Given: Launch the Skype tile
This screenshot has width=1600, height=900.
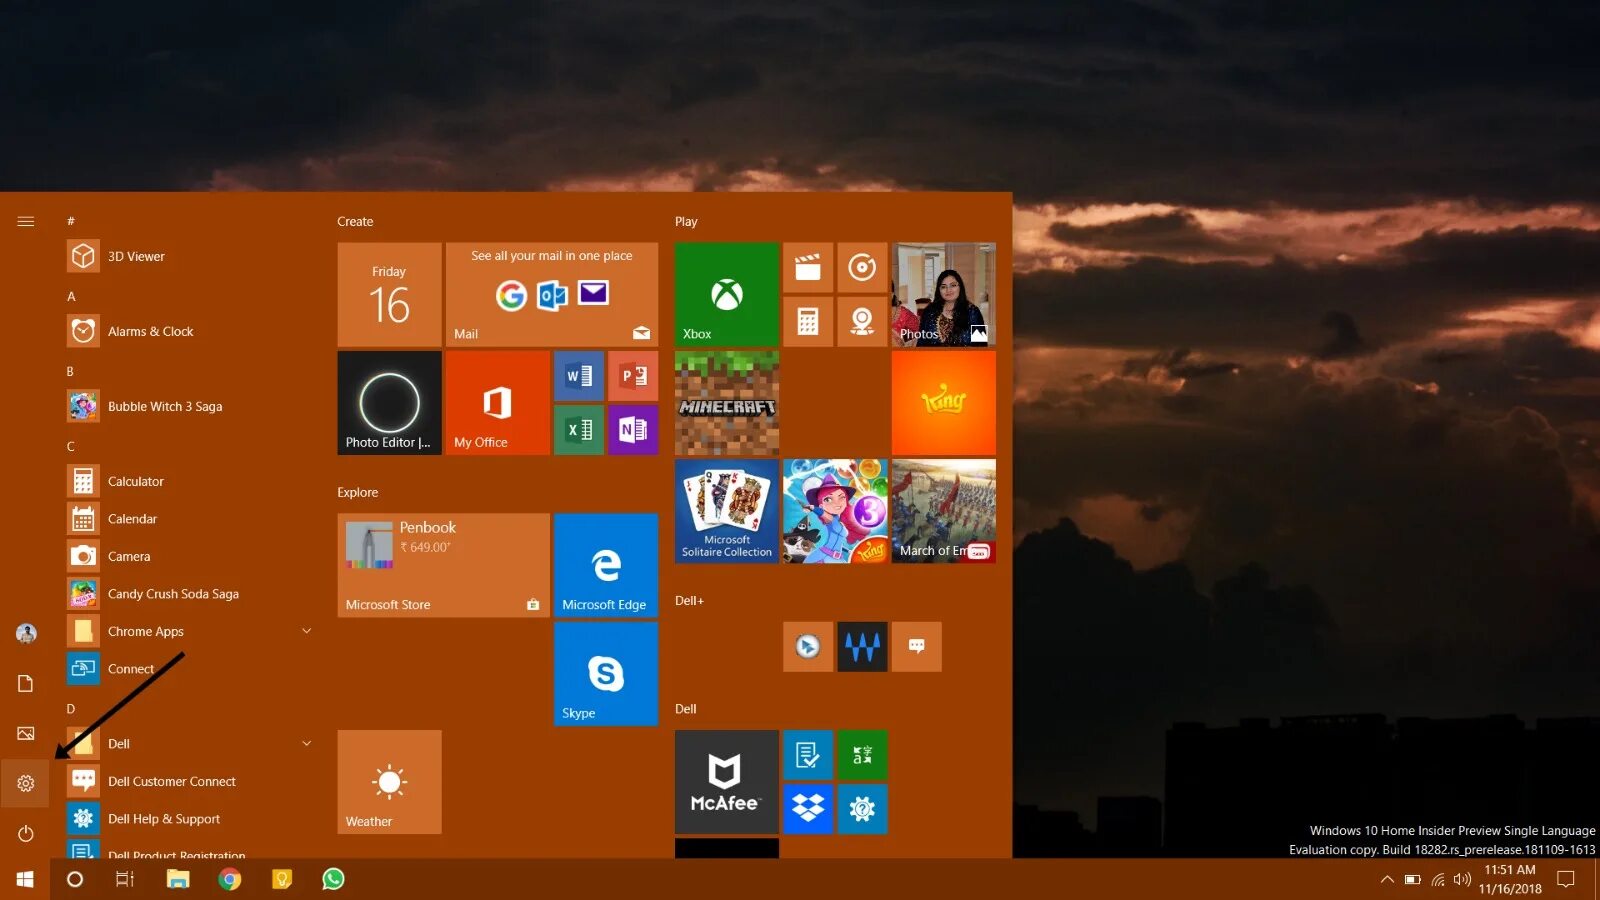Looking at the screenshot, I should pos(606,674).
